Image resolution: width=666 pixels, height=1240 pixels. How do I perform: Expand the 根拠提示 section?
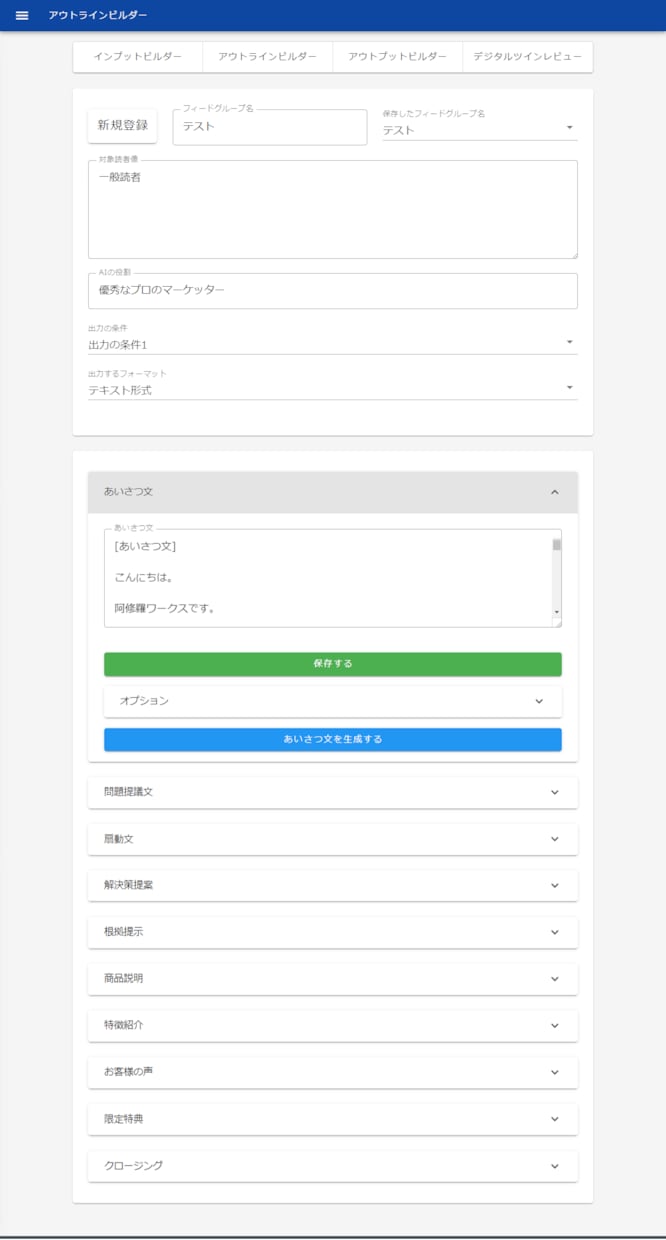coord(333,932)
